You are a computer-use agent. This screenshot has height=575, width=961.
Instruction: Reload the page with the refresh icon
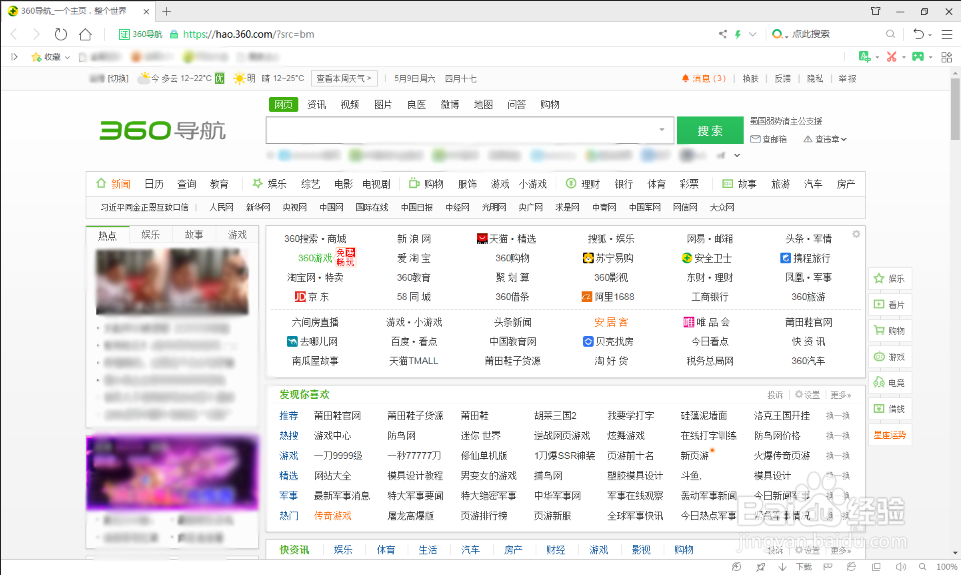[x=60, y=34]
